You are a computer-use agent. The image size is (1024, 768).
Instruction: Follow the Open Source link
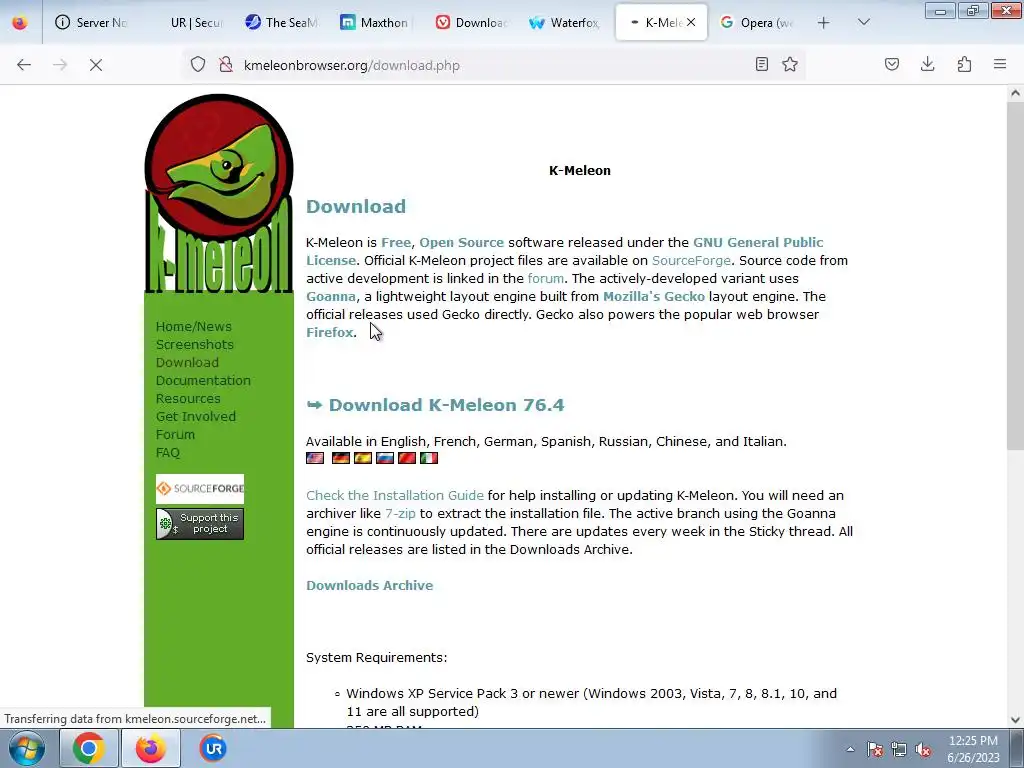pos(461,242)
